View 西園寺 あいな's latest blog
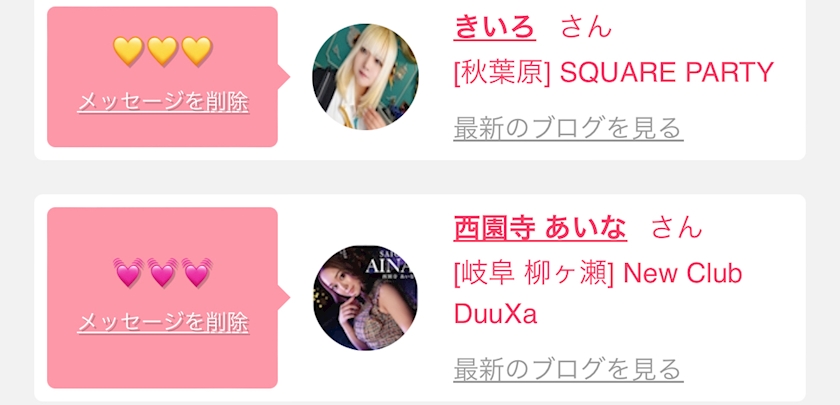This screenshot has height=405, width=840. [568, 369]
